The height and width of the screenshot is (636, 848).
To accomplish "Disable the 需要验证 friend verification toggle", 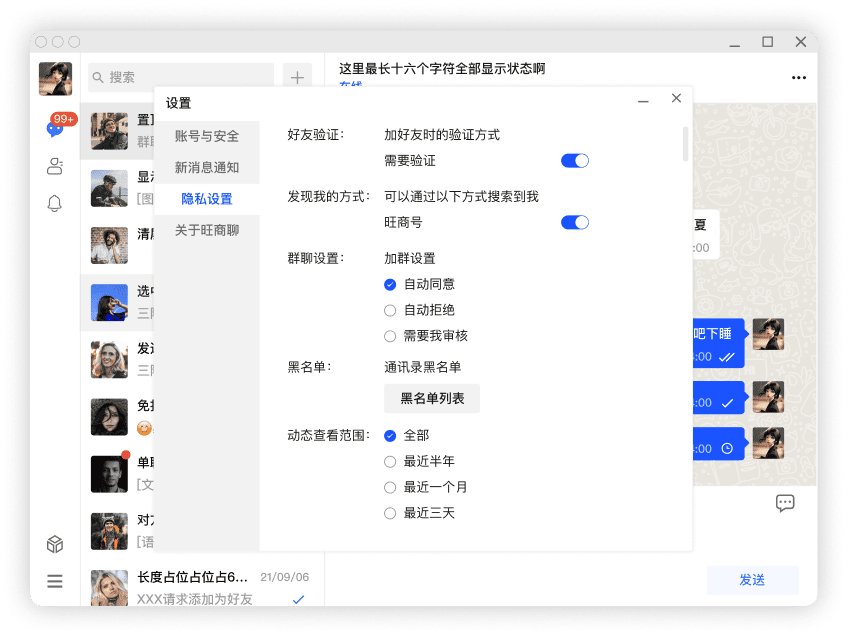I will click(575, 159).
